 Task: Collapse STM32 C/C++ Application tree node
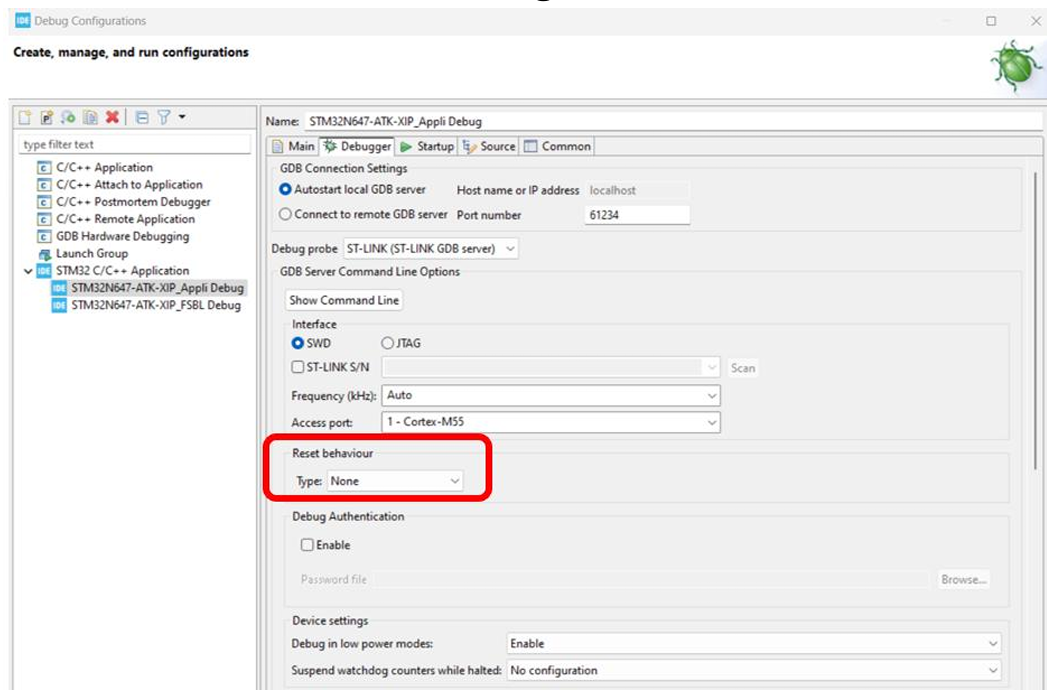pos(27,271)
